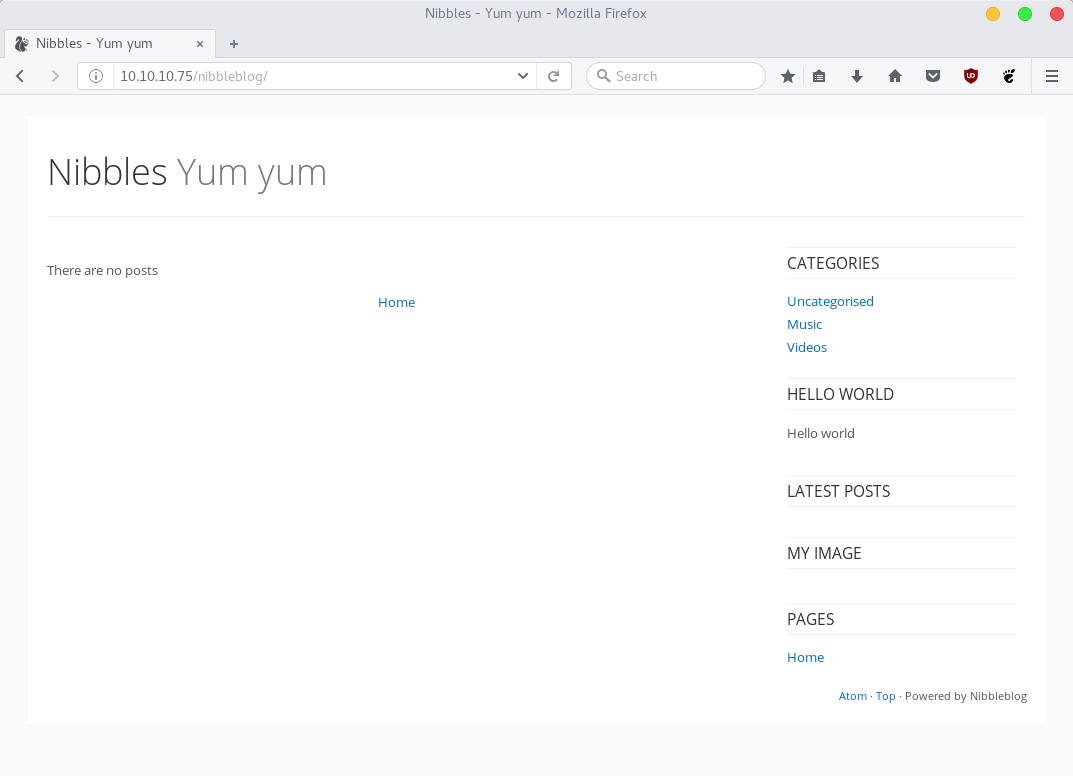
Task: Open the Music category link
Action: tap(804, 324)
